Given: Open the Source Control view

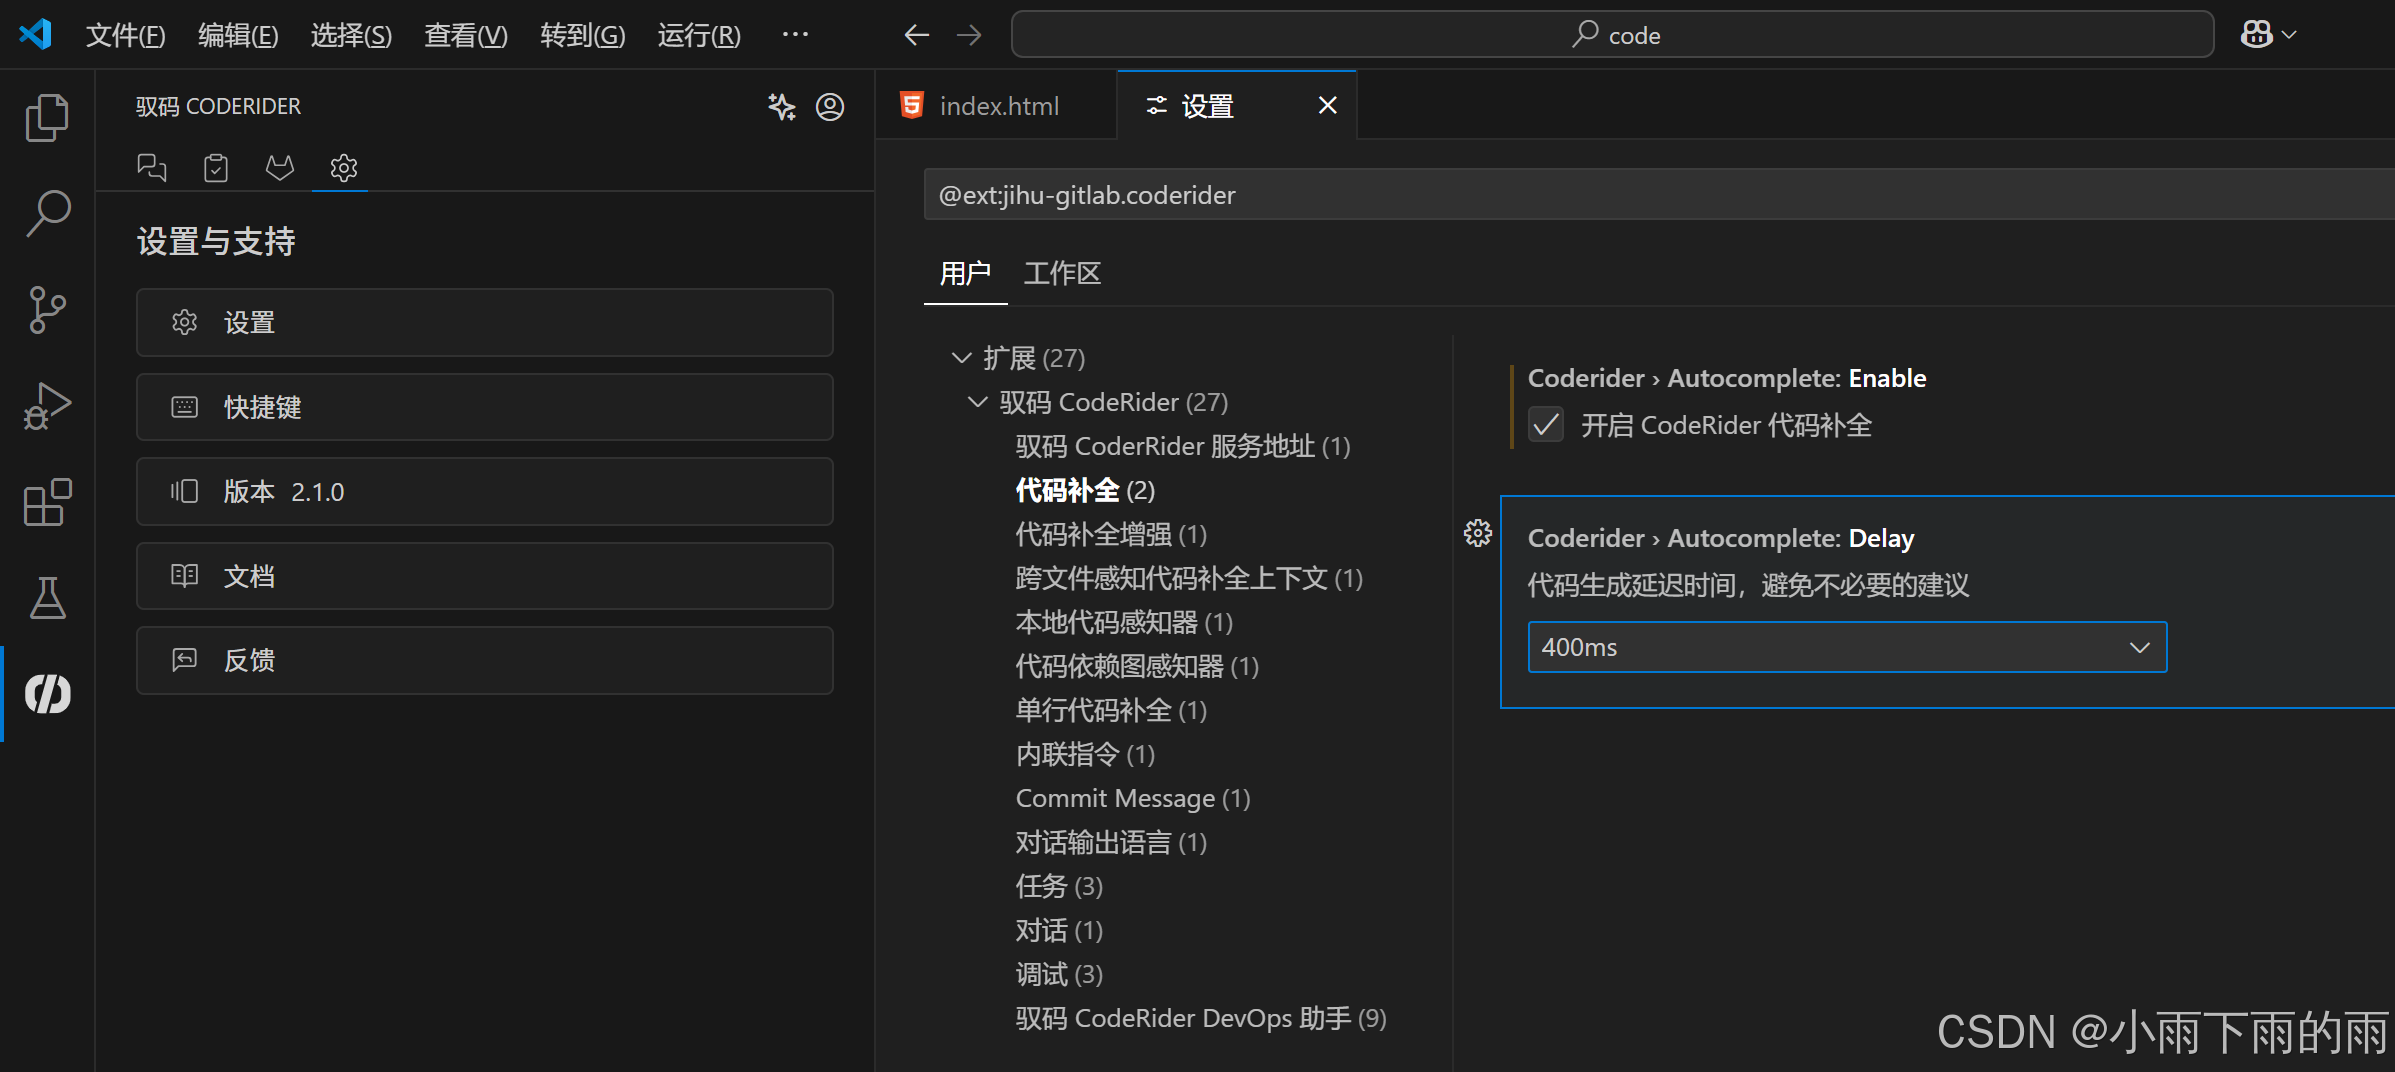Looking at the screenshot, I should pyautogui.click(x=47, y=310).
